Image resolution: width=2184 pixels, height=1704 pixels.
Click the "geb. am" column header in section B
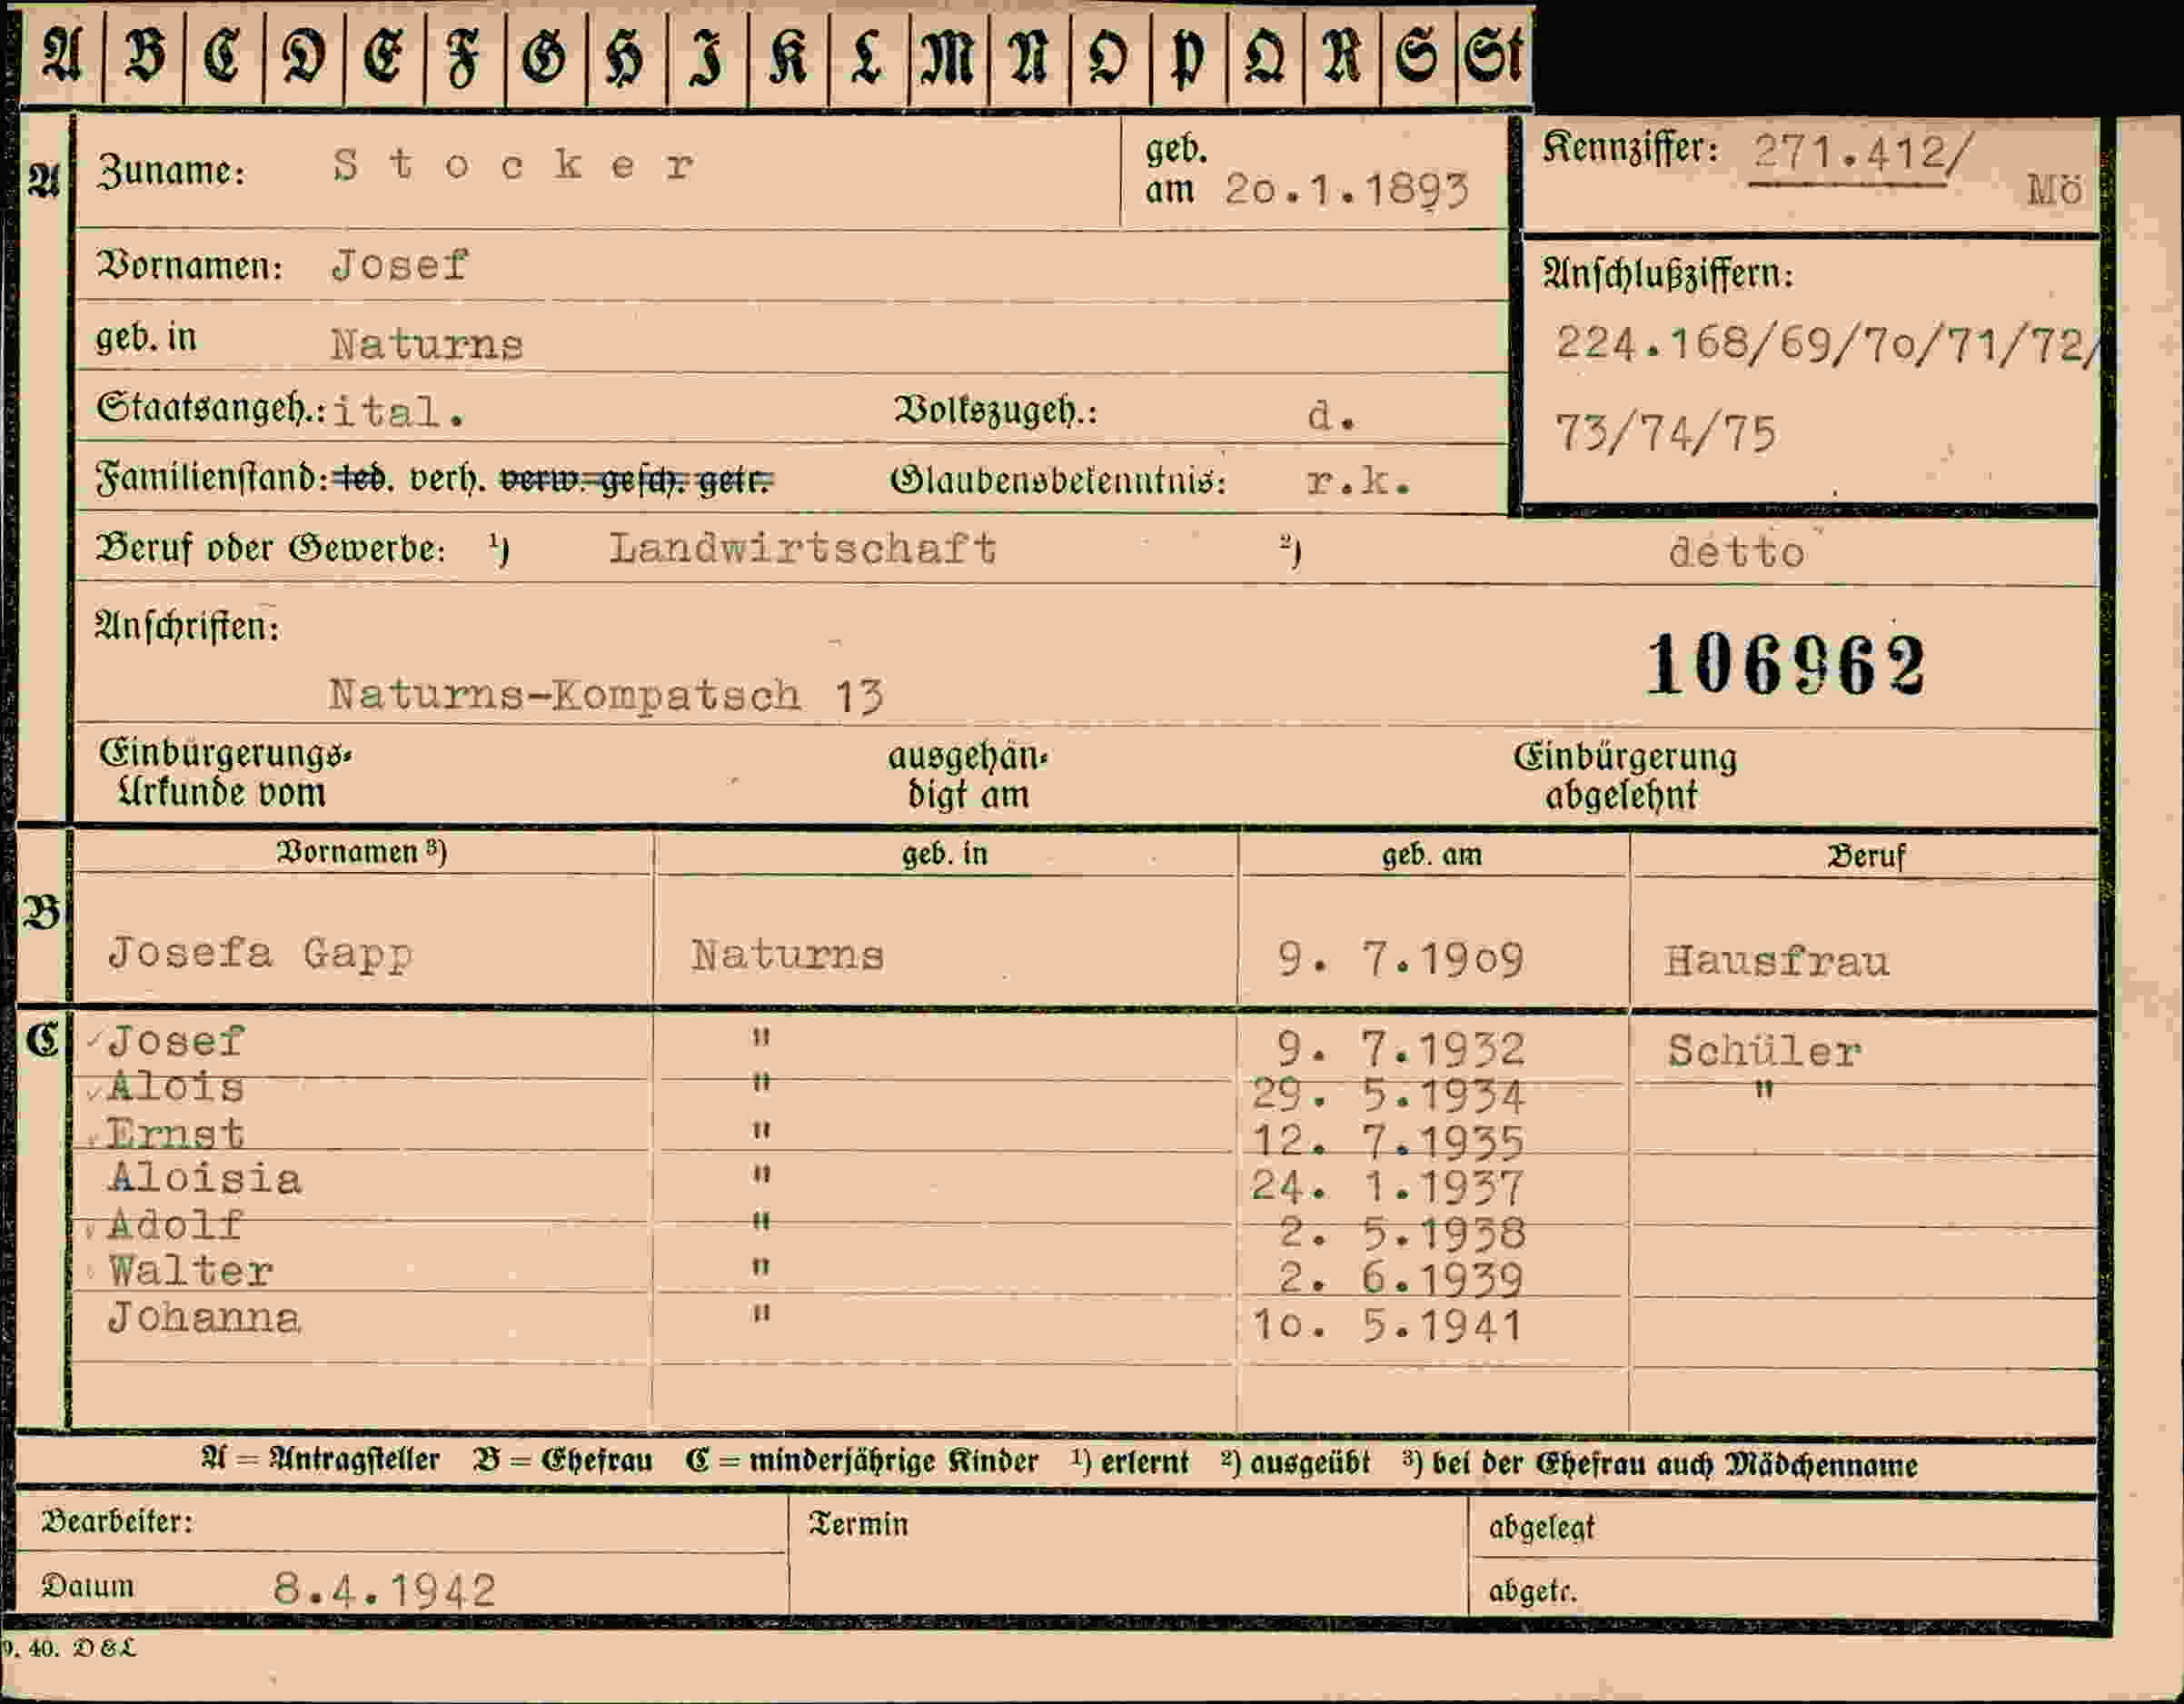1432,856
